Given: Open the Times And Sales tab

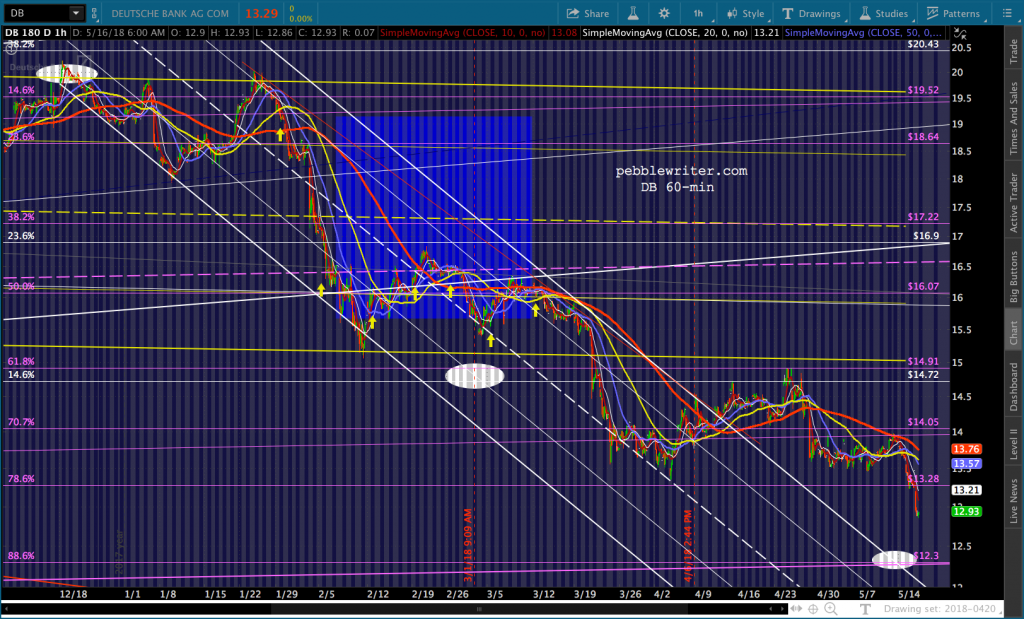Looking at the screenshot, I should (x=1012, y=116).
